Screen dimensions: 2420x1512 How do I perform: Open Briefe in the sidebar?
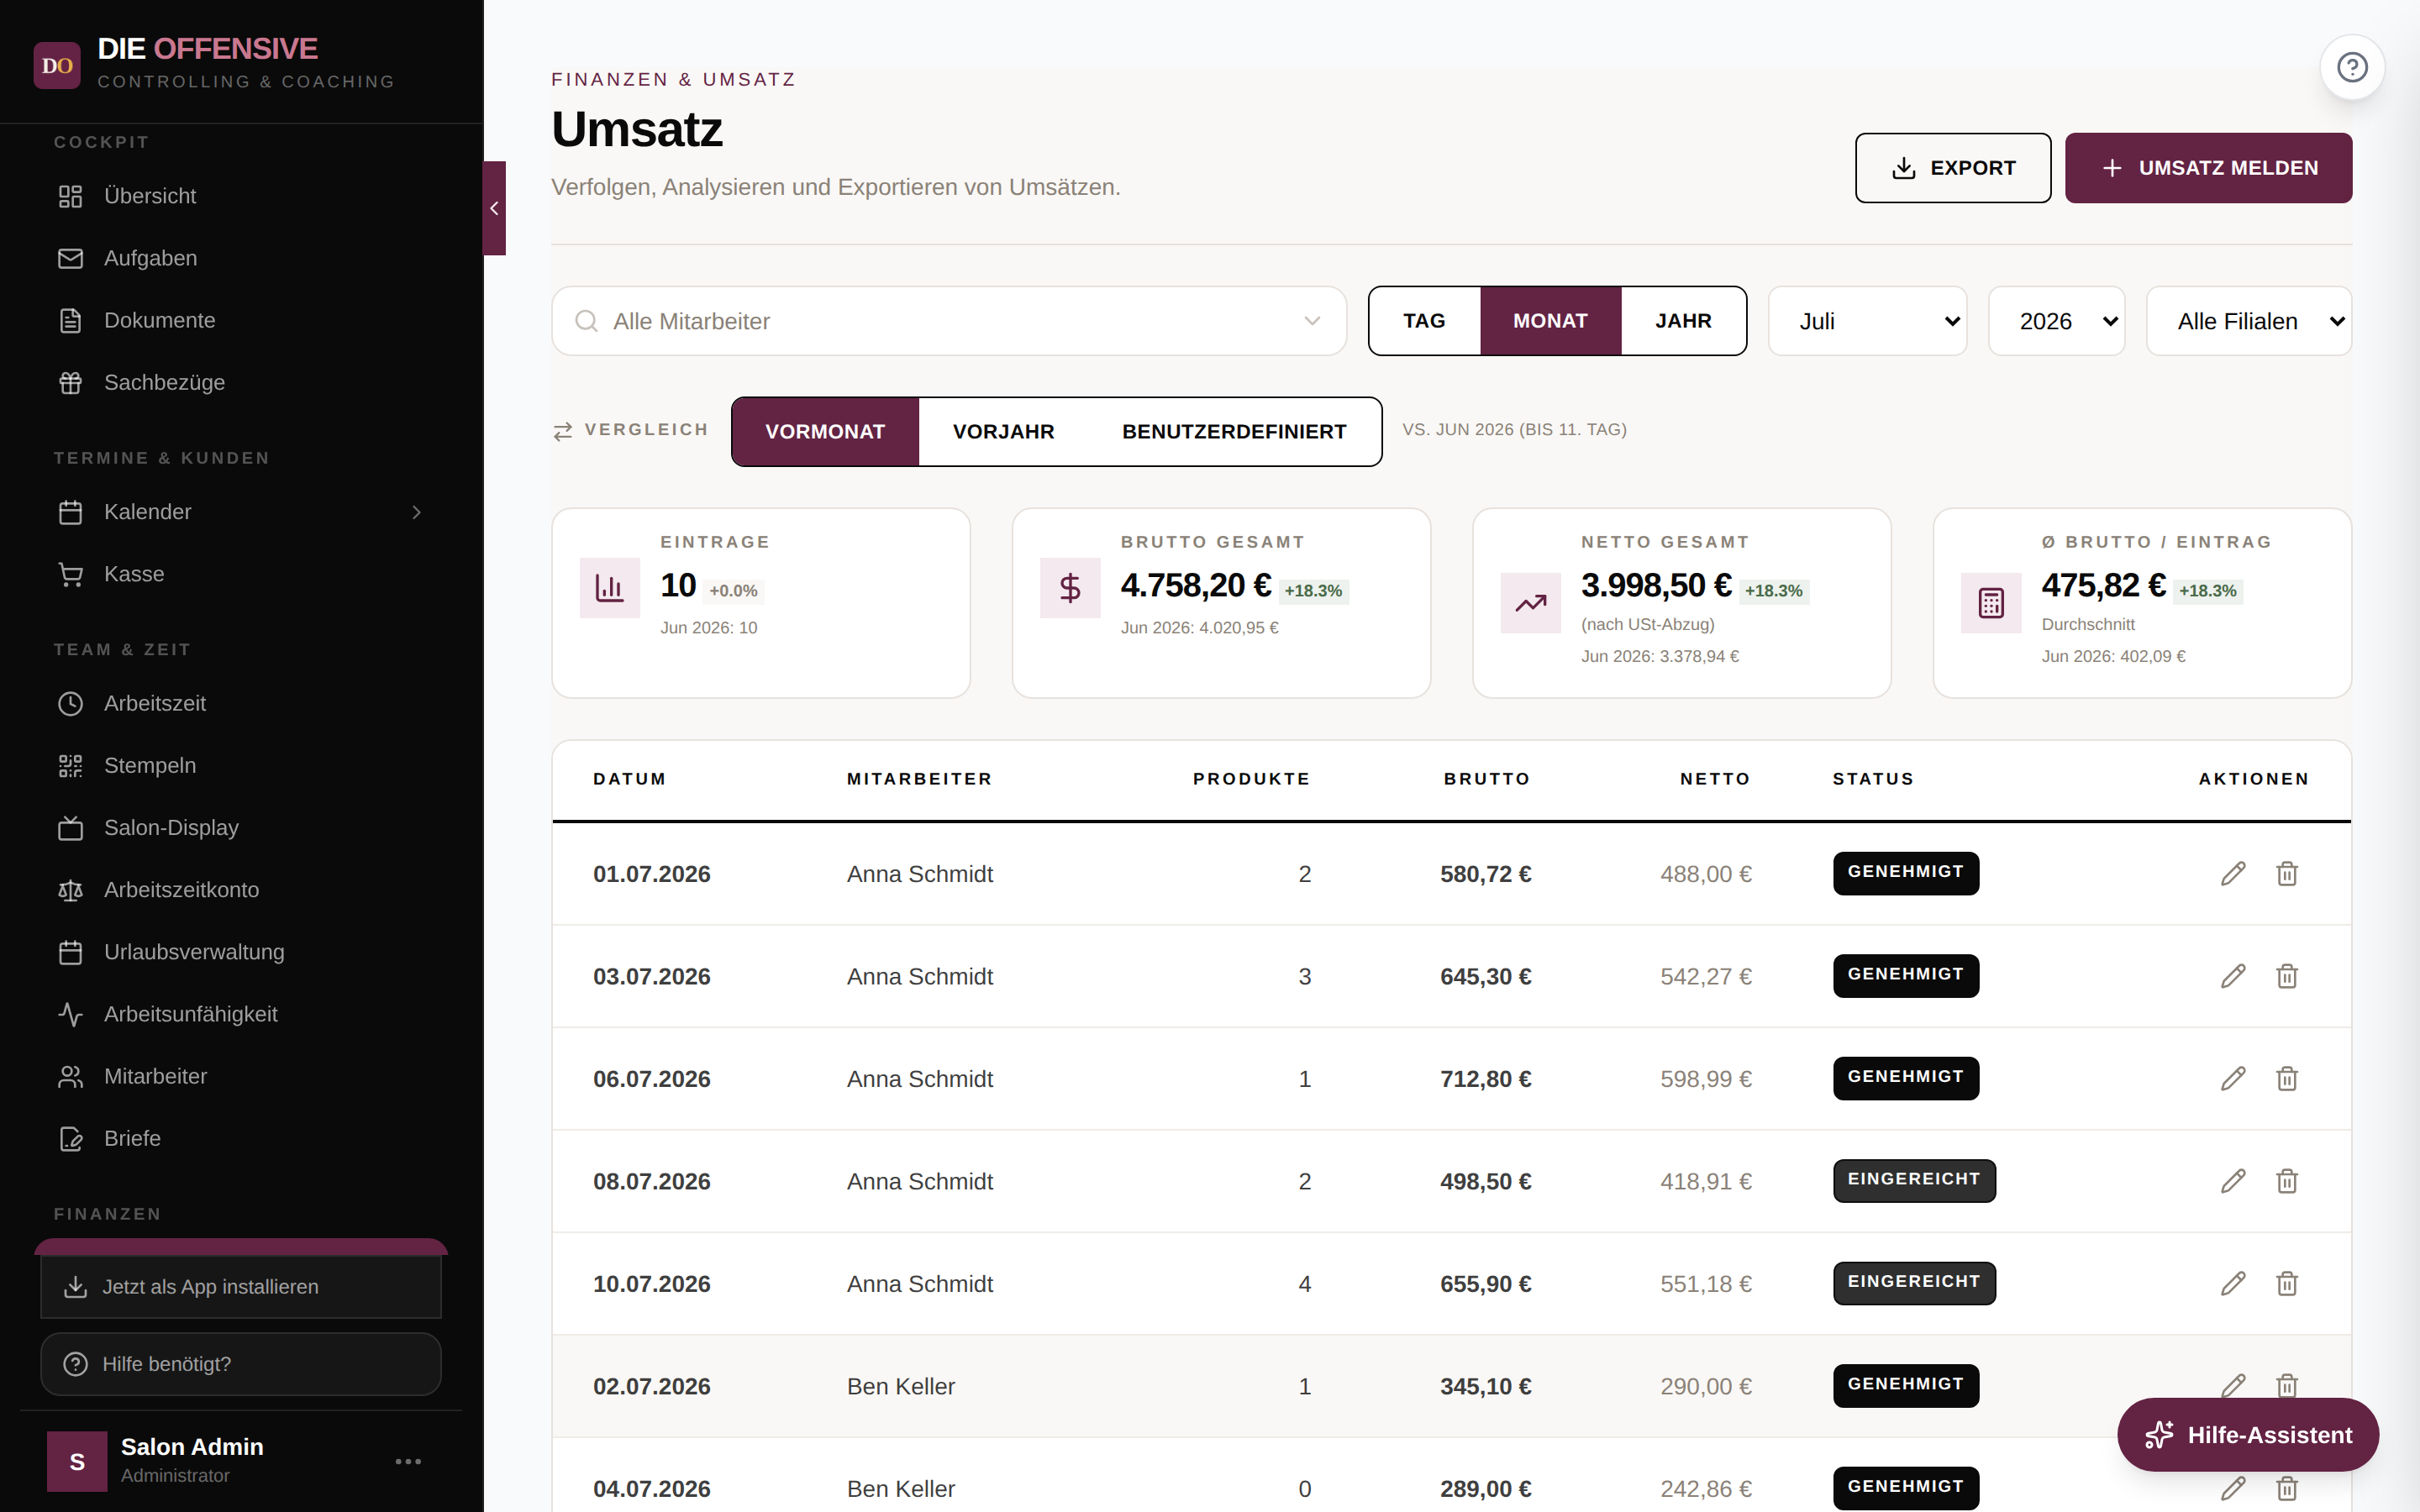point(241,1138)
